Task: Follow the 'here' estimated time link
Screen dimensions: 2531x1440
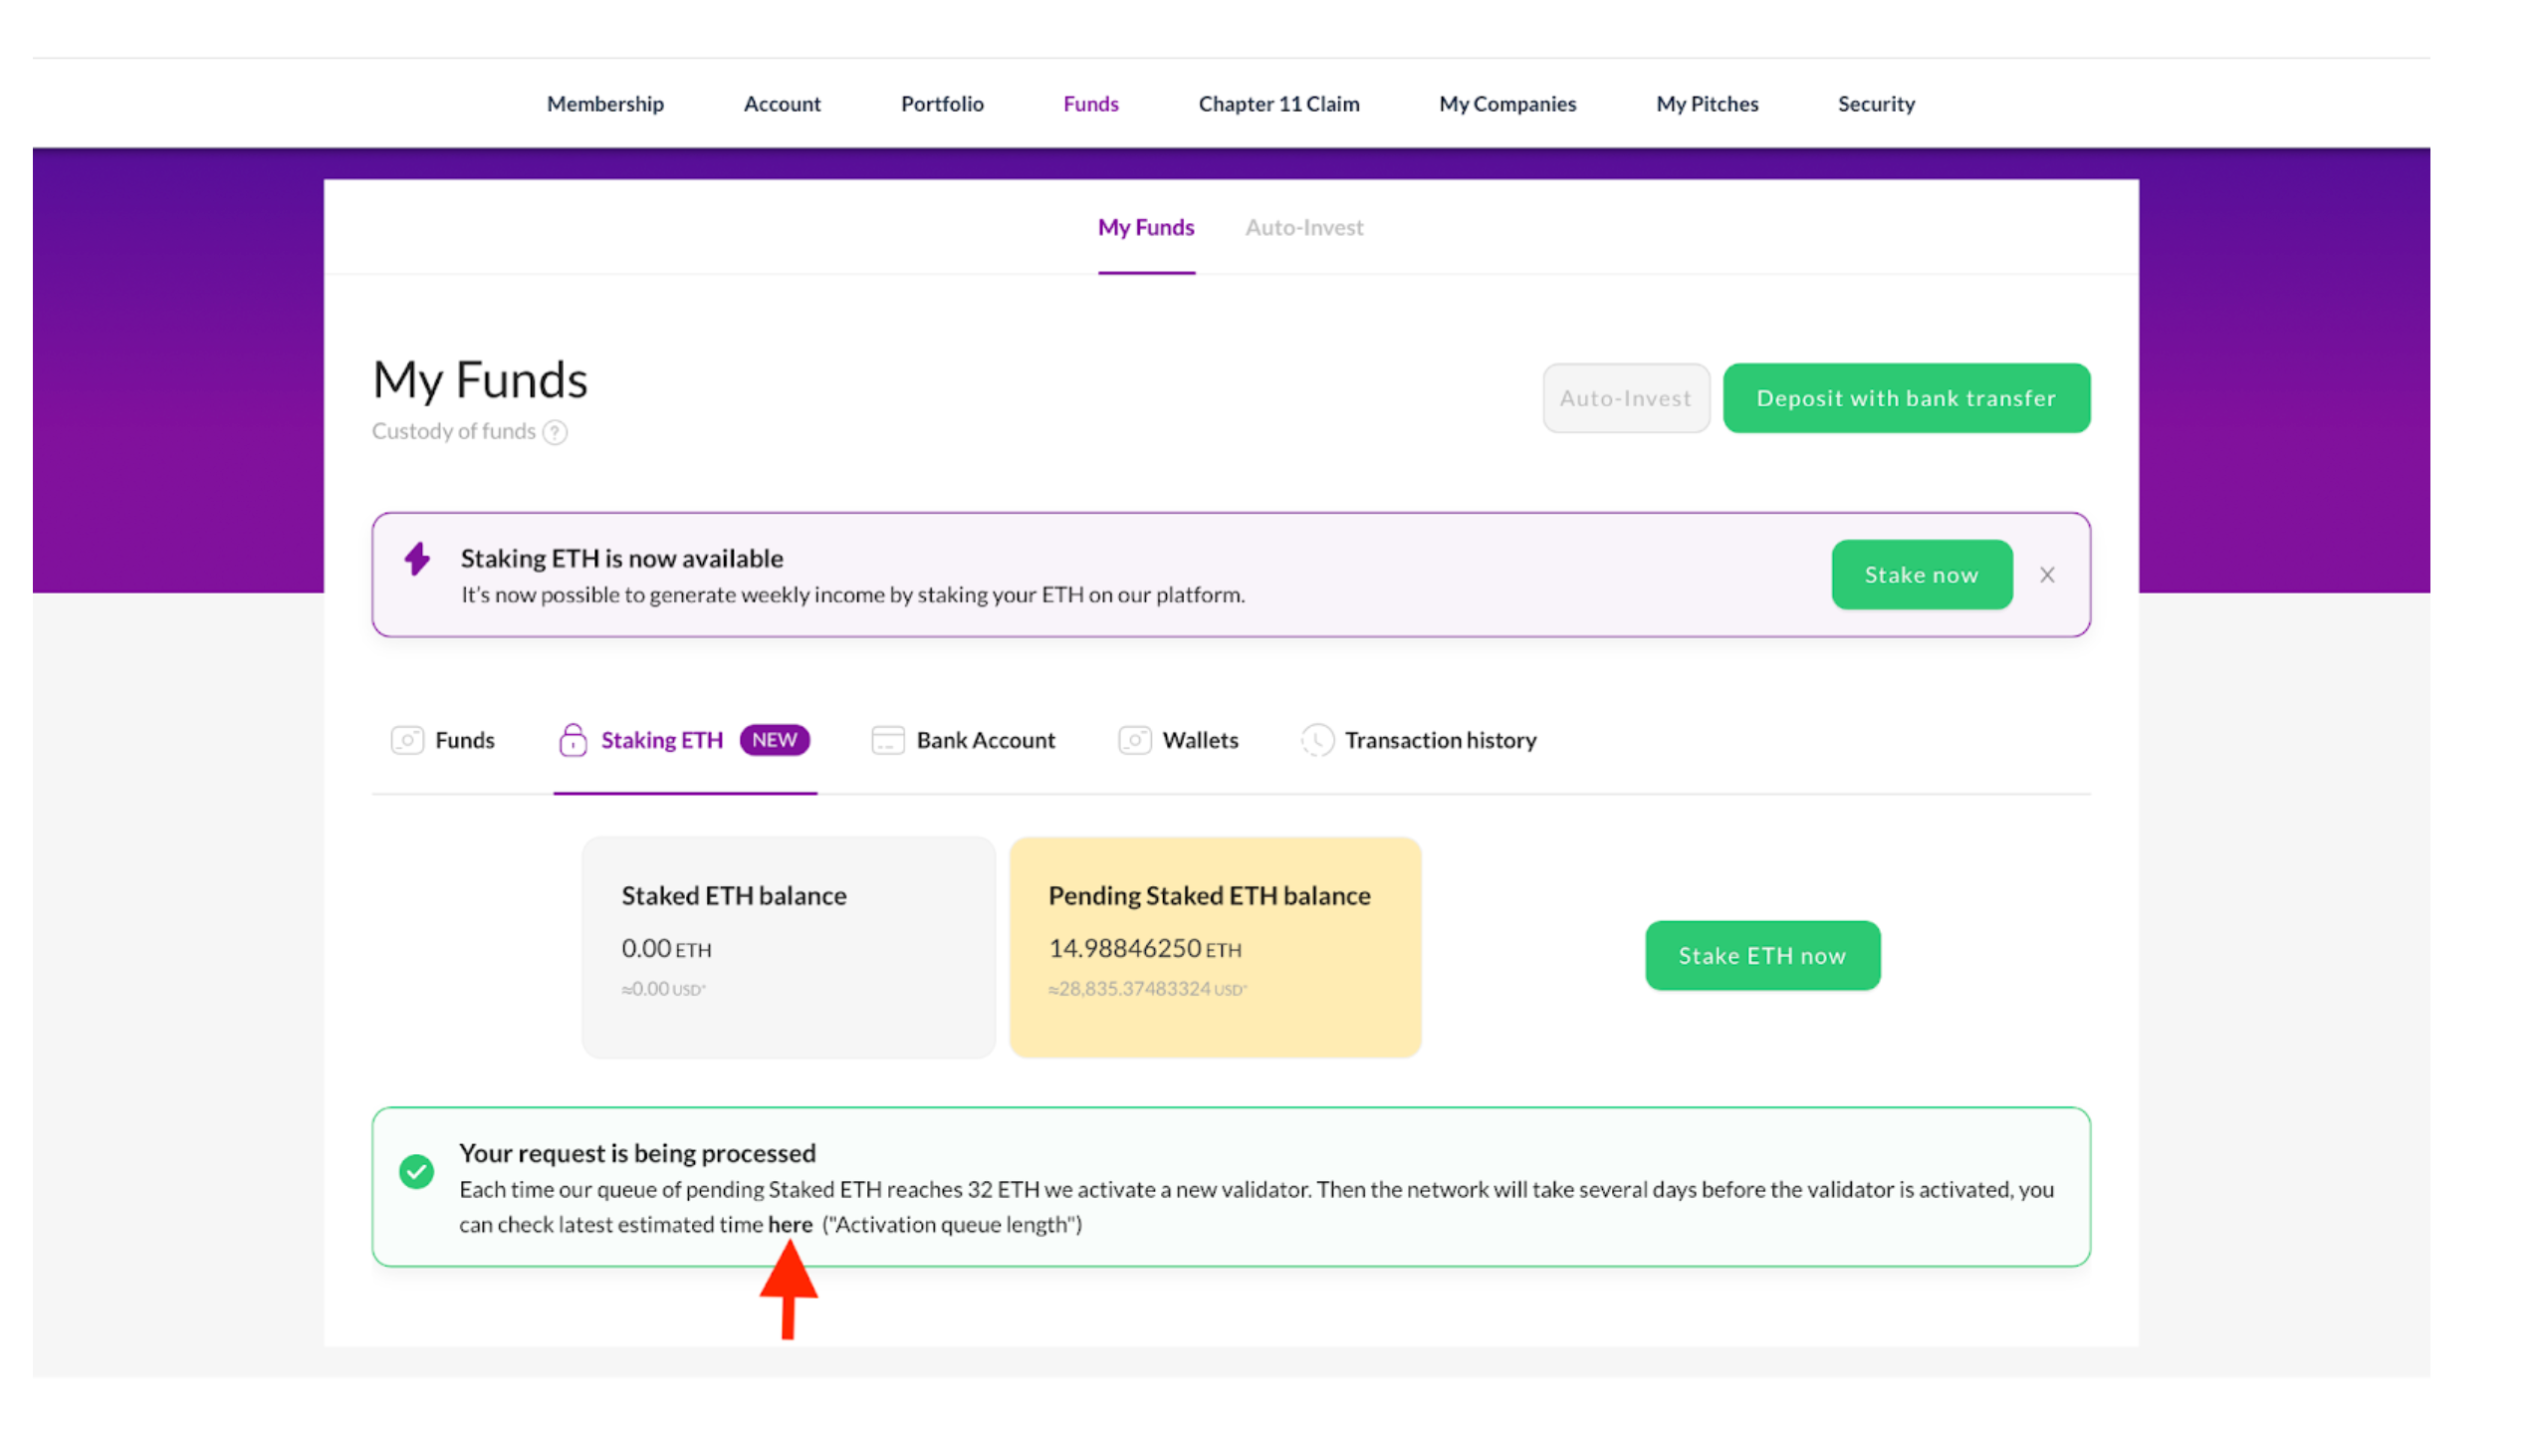Action: point(789,1224)
